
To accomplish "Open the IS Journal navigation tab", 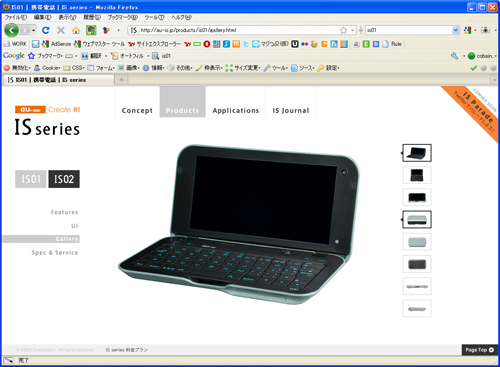I will pos(291,110).
